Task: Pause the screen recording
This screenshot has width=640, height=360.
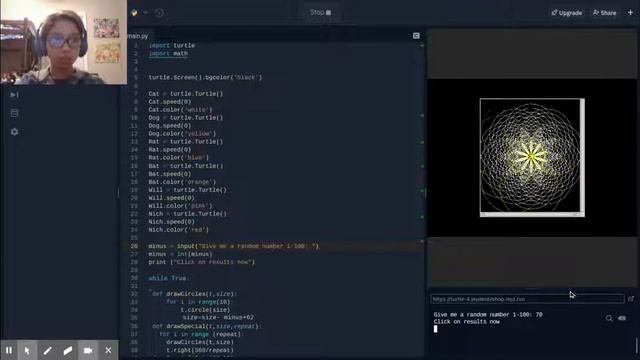Action: 9,350
